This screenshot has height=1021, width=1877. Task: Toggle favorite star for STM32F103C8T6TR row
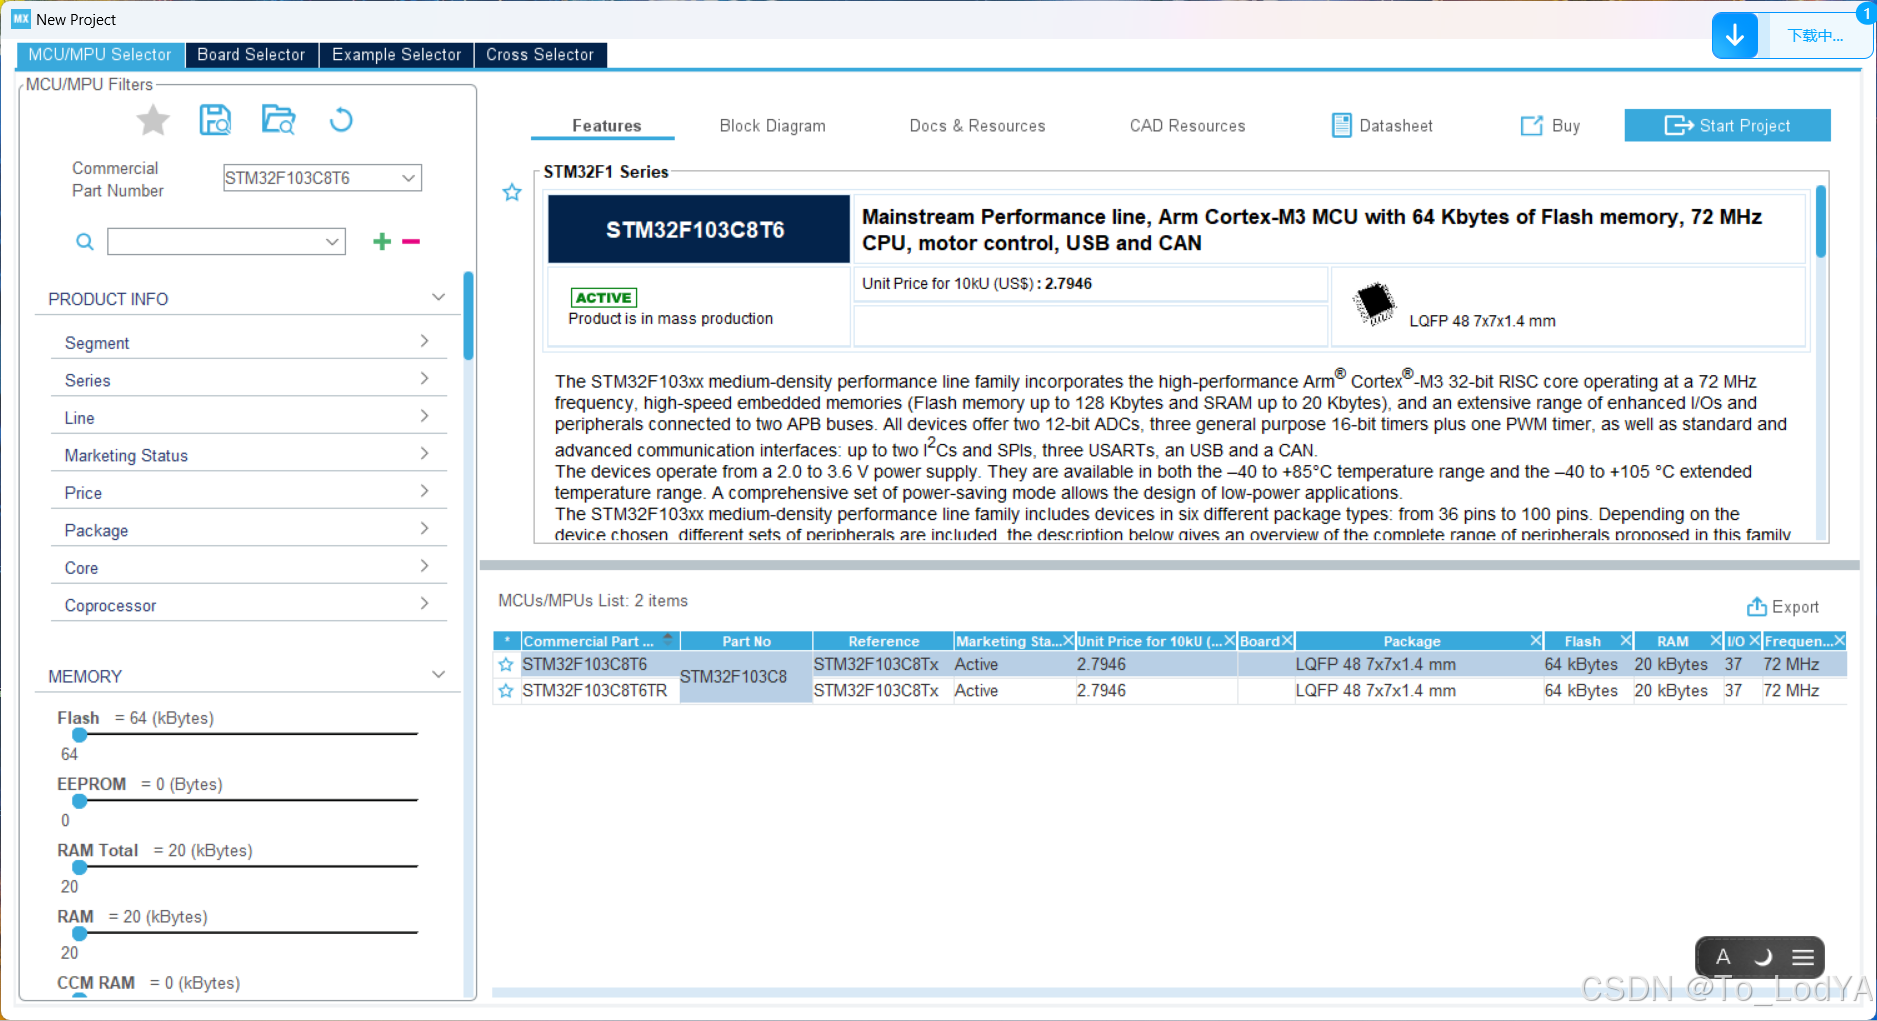[506, 691]
